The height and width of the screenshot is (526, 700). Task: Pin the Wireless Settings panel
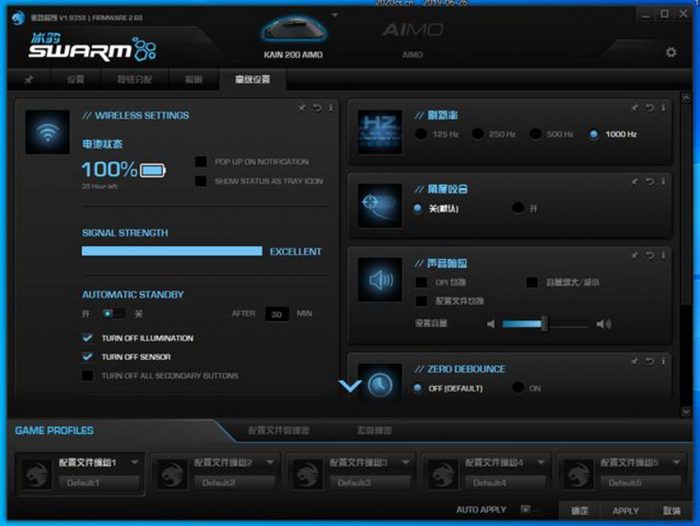click(x=302, y=108)
